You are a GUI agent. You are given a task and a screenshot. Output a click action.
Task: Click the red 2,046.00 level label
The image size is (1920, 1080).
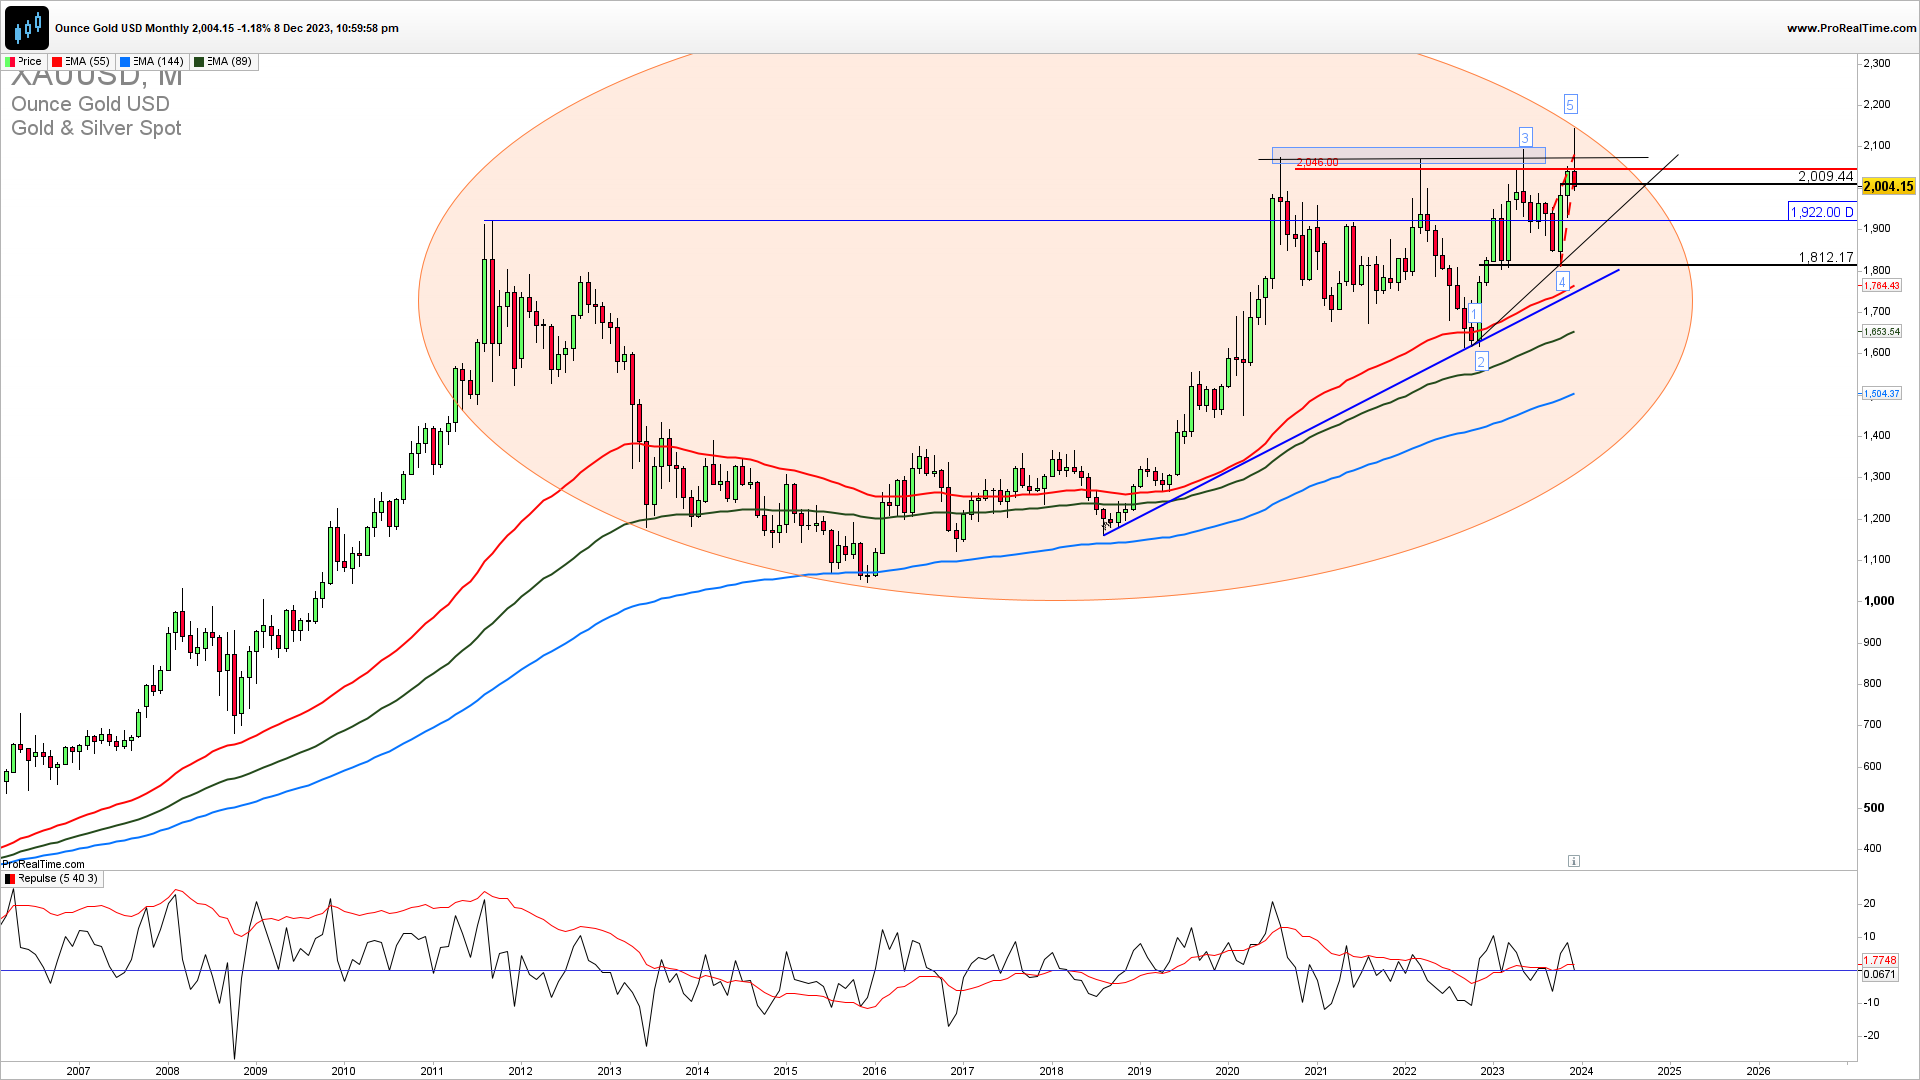(1317, 162)
